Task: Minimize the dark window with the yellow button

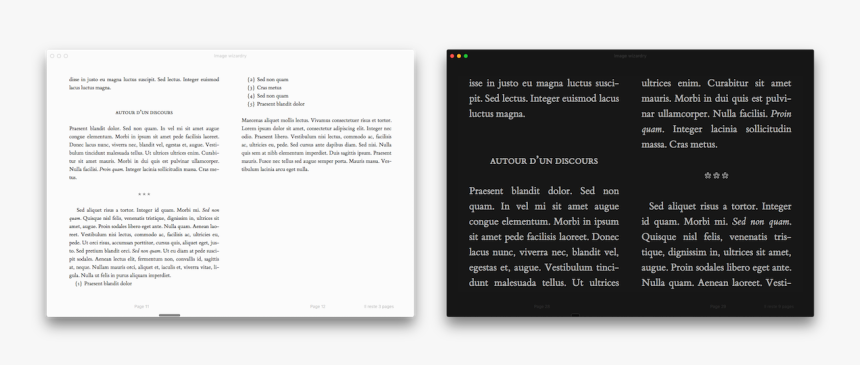Action: (459, 56)
